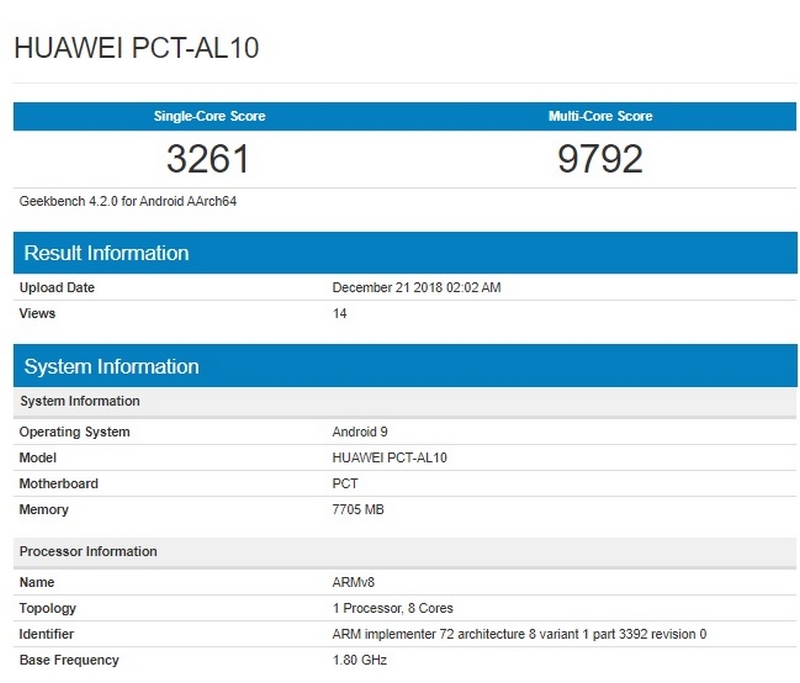
Task: Select the processor Name label
Action: (x=37, y=583)
